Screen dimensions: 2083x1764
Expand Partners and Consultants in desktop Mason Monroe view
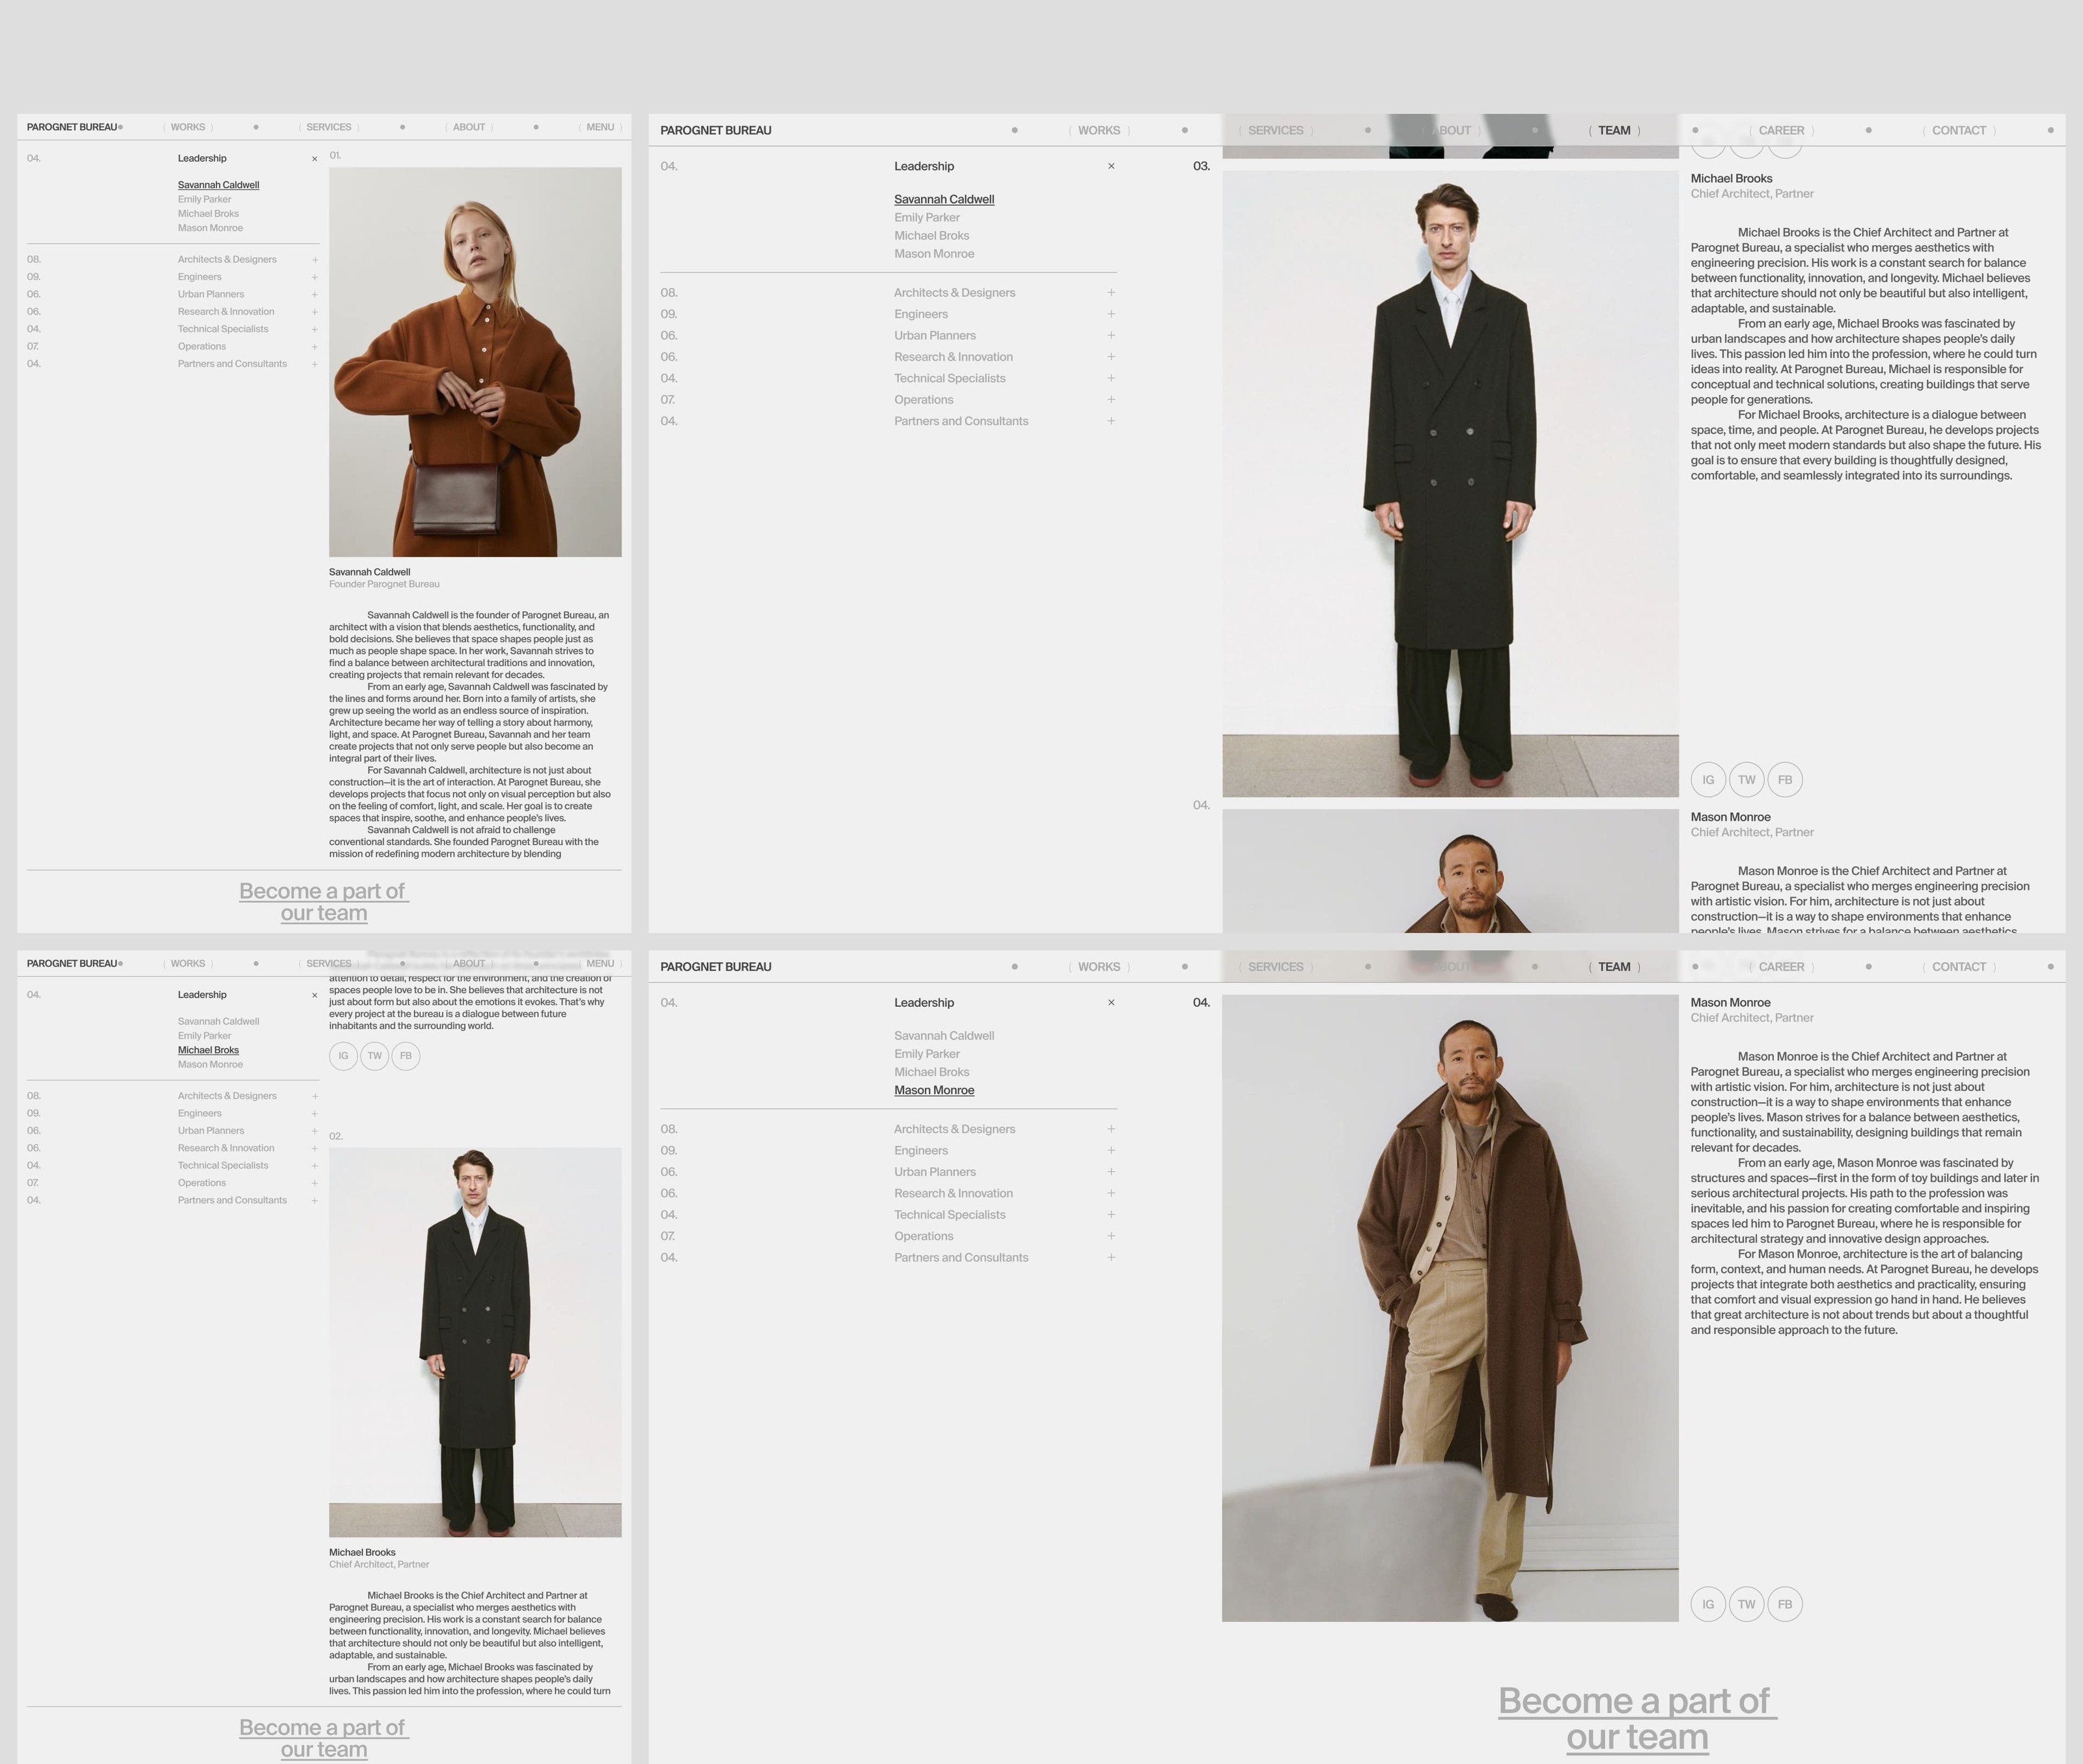pyautogui.click(x=1111, y=1258)
